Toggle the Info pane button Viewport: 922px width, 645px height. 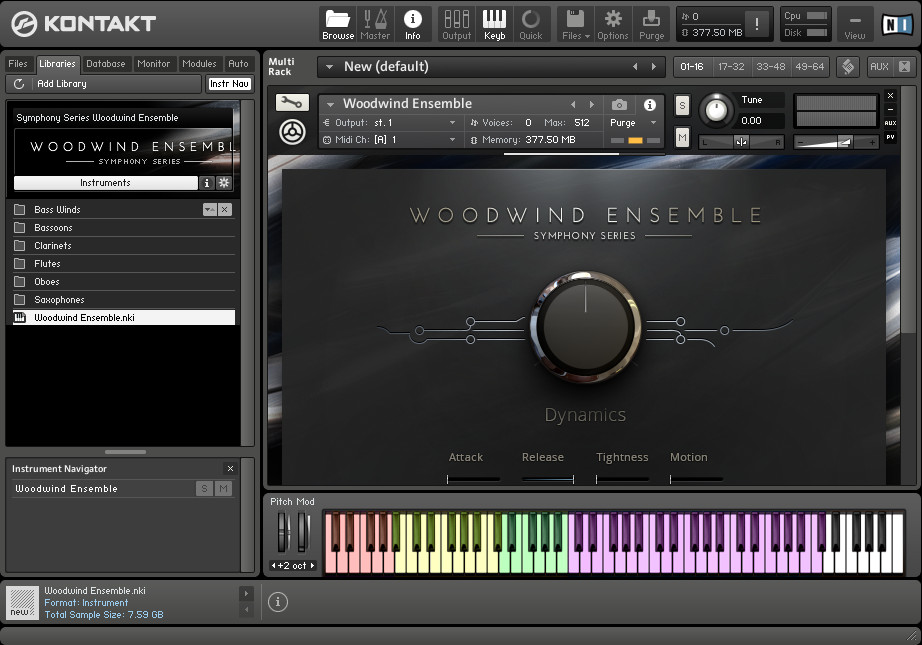[x=413, y=24]
